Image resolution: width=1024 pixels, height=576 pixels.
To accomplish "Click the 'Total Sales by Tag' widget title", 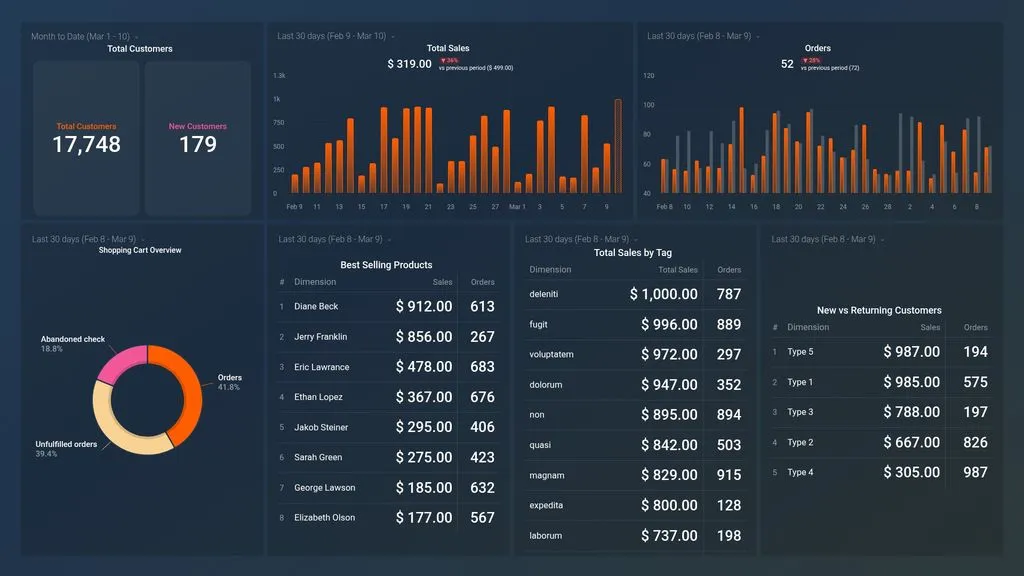I will (x=633, y=253).
